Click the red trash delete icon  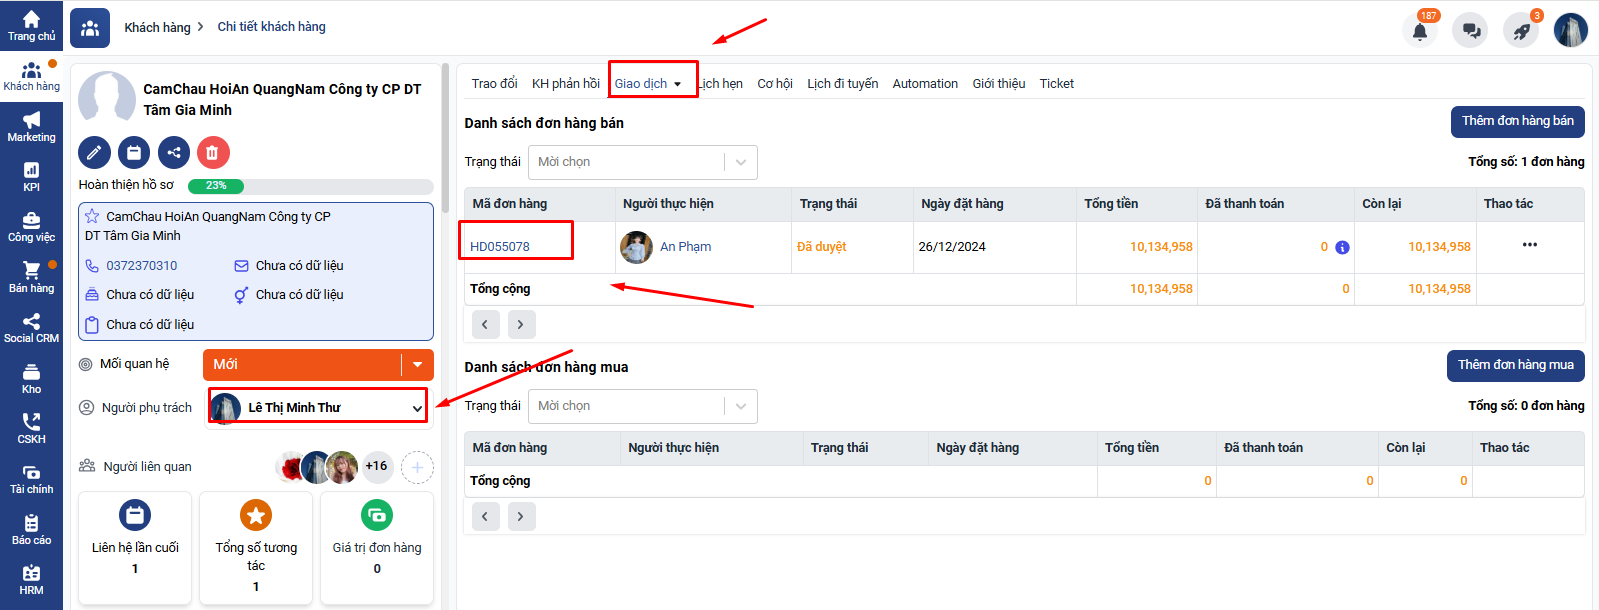[x=212, y=153]
